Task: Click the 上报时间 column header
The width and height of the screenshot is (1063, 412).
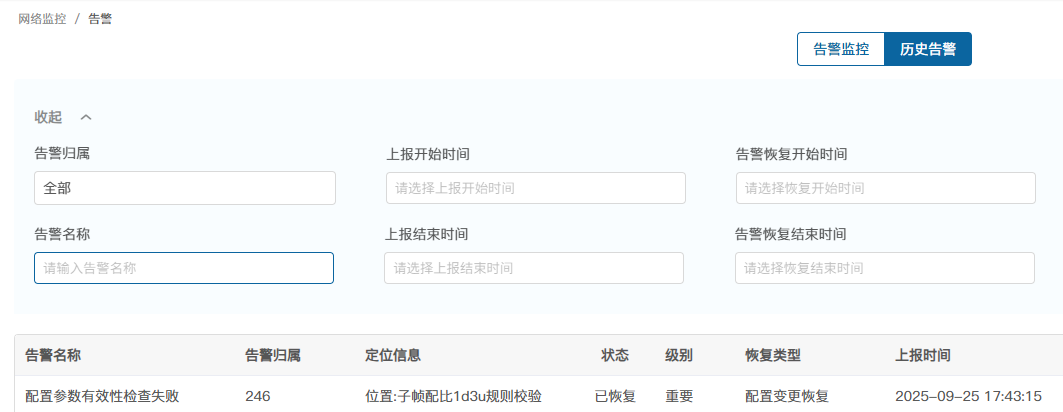Action: (923, 355)
